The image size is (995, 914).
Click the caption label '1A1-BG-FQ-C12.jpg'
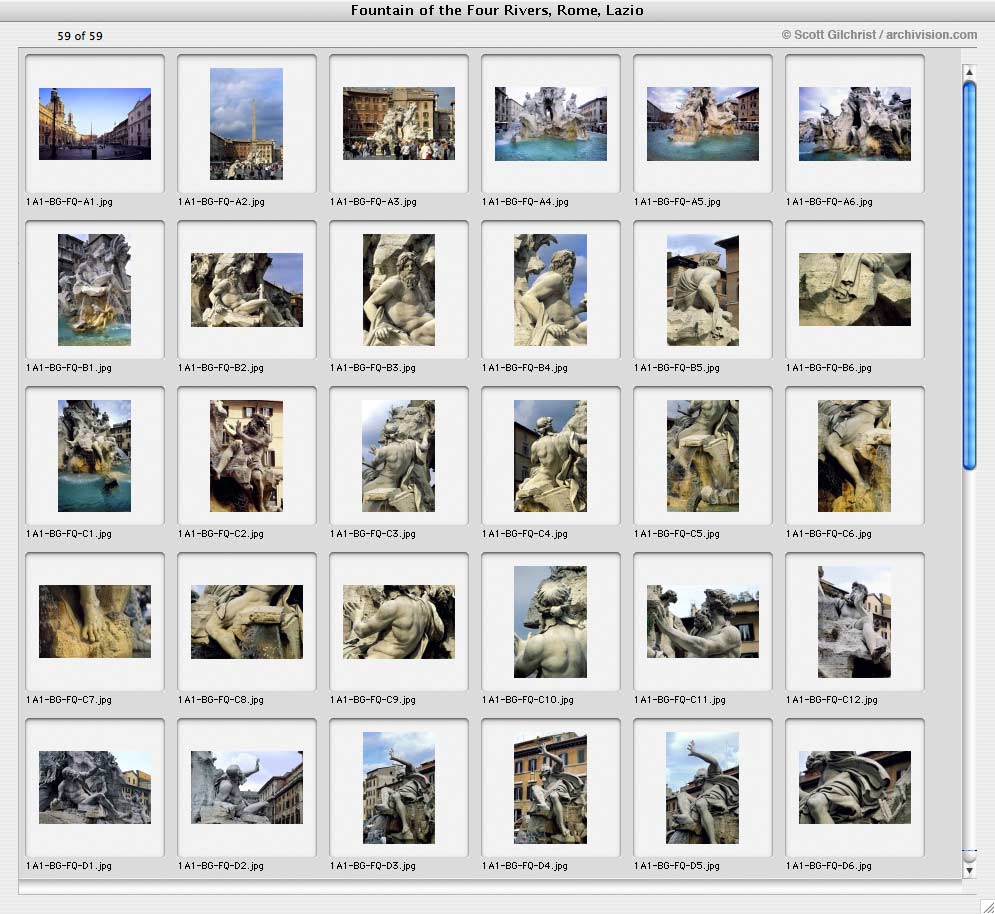[832, 699]
